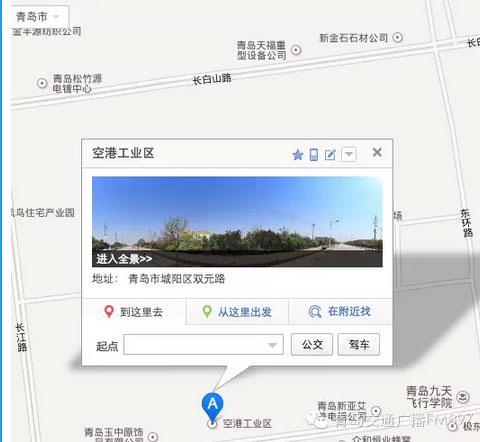This screenshot has width=480, height=442.
Task: Click the 新金石石材公司 label text
Action: [353, 38]
